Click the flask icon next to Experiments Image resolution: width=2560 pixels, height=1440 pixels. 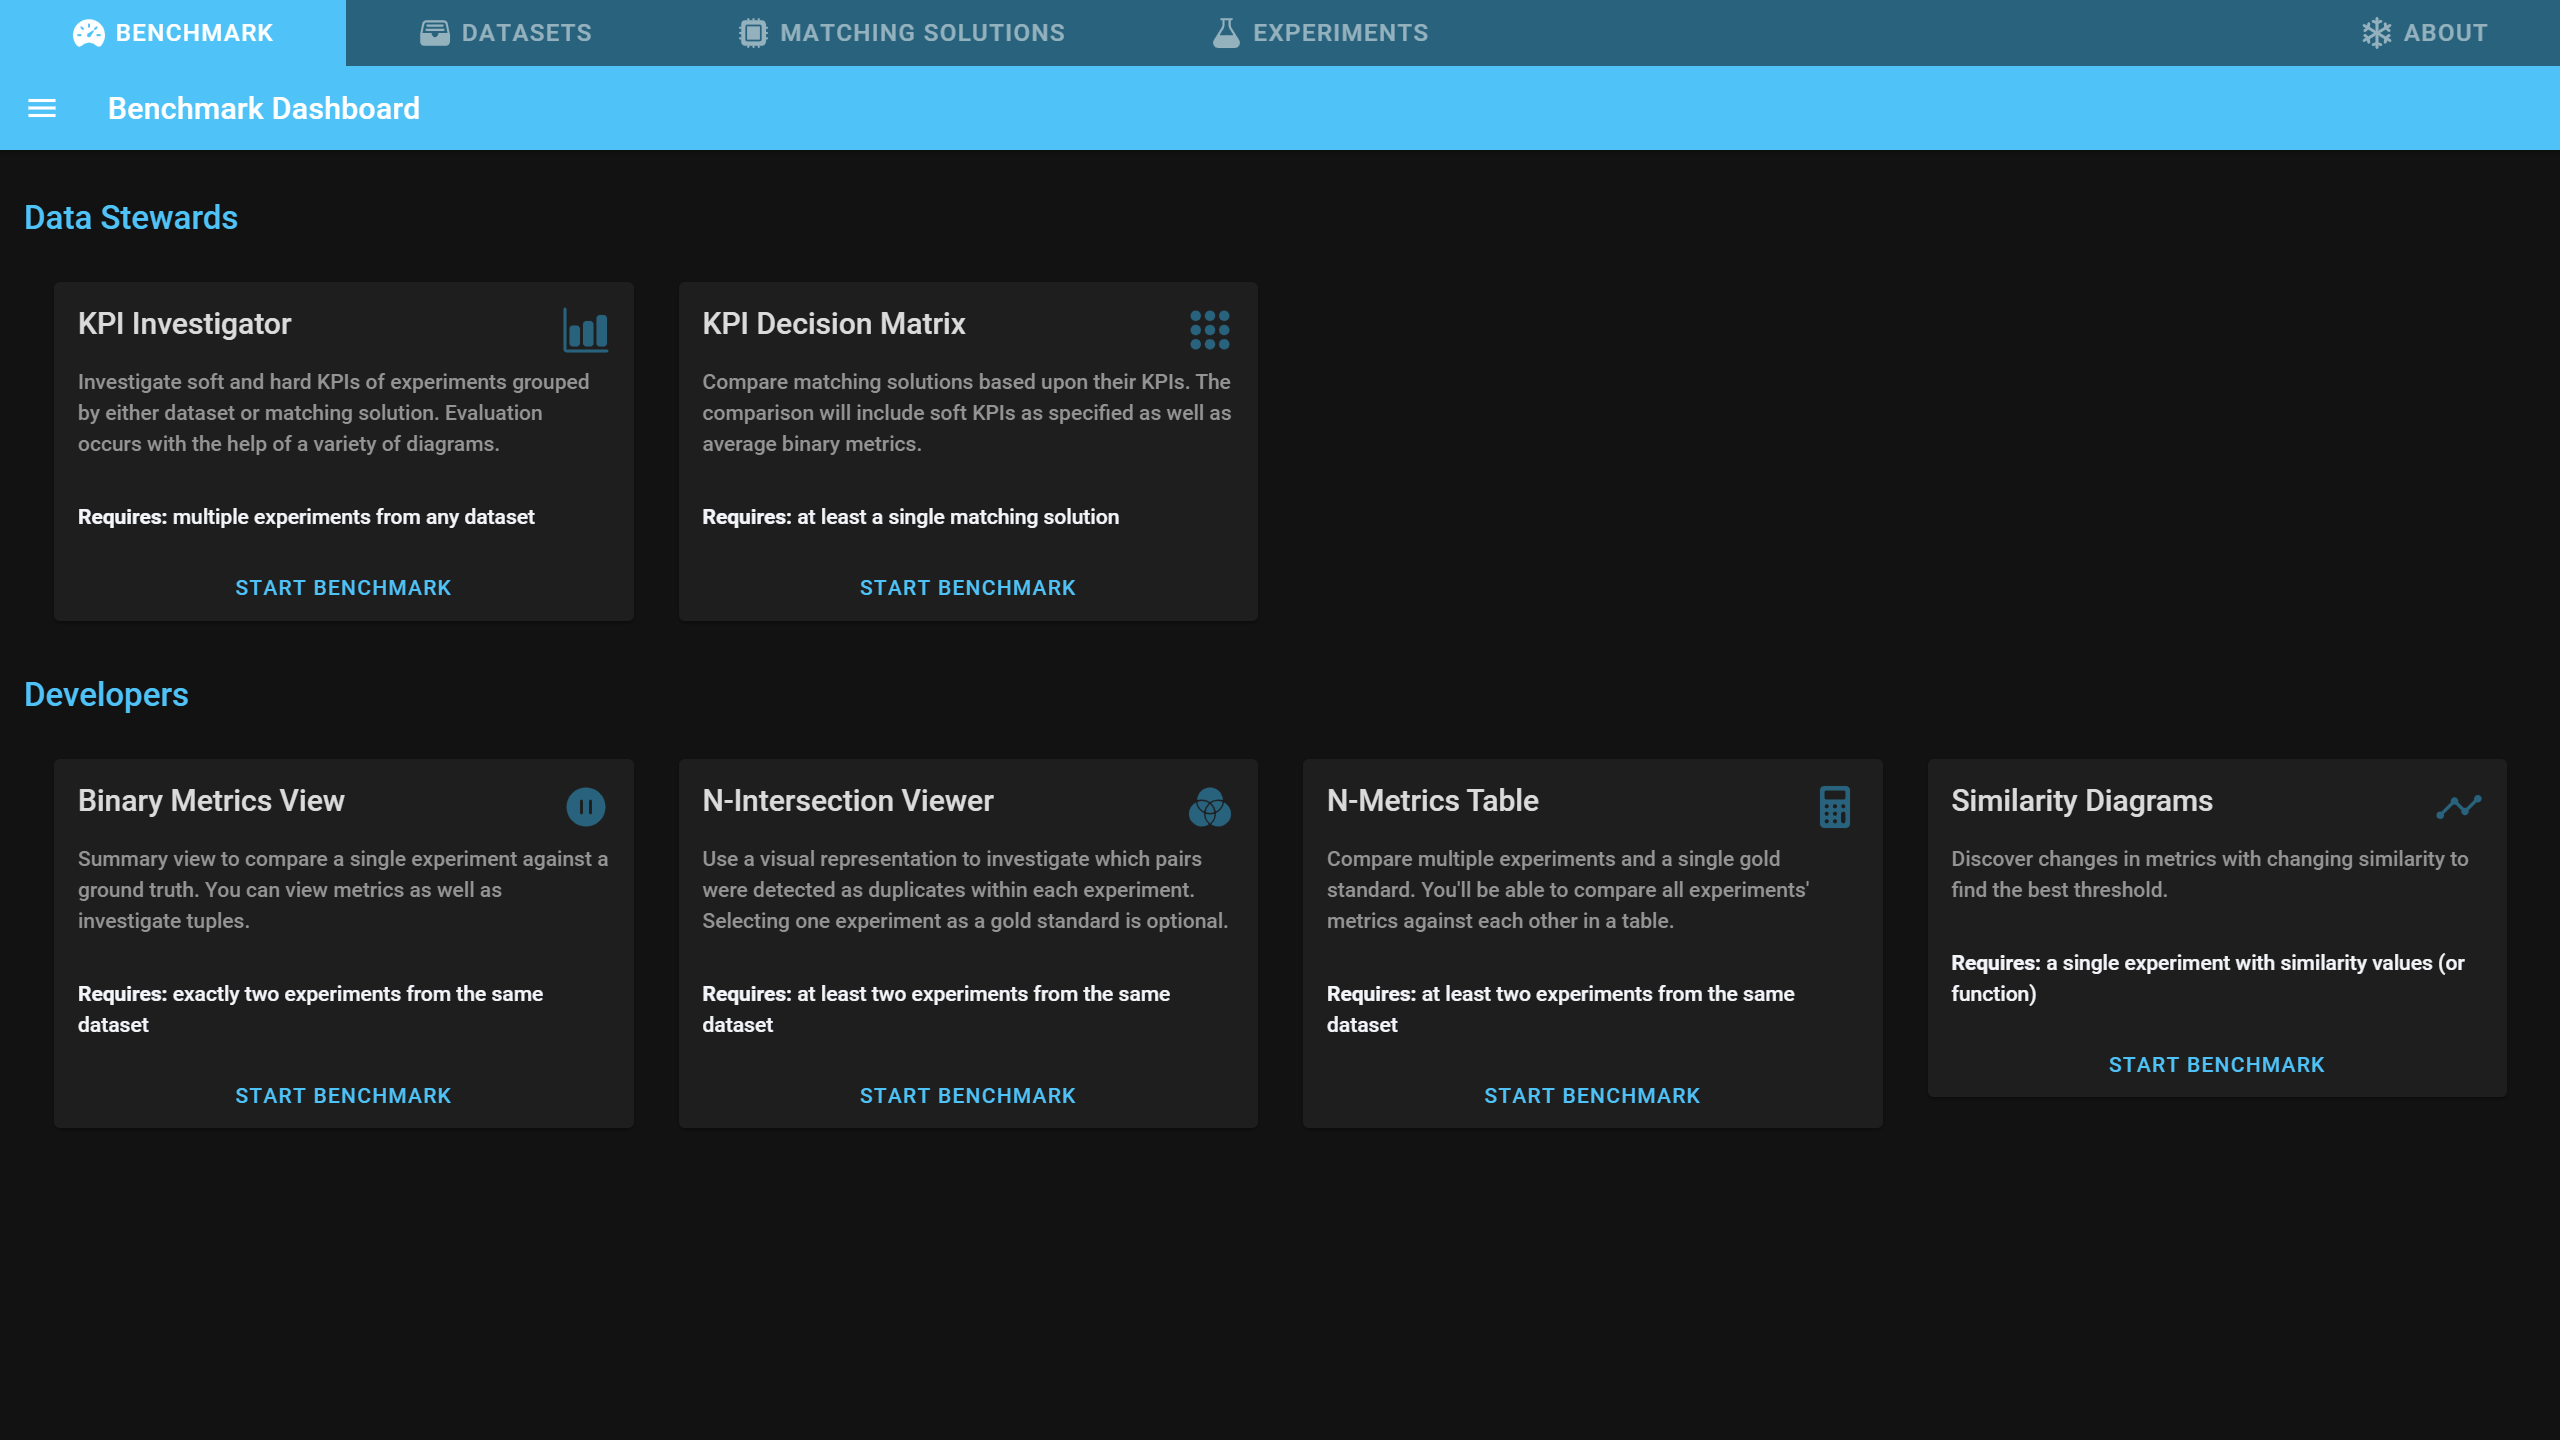[1226, 33]
